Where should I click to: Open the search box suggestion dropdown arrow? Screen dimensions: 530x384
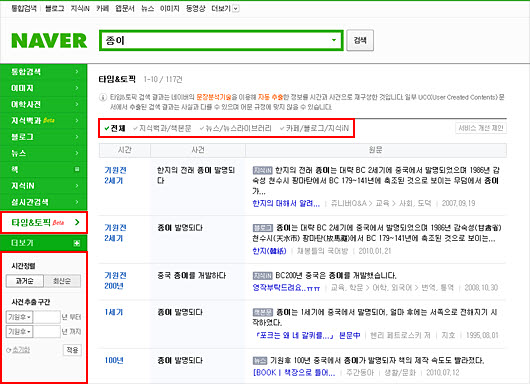tap(334, 40)
